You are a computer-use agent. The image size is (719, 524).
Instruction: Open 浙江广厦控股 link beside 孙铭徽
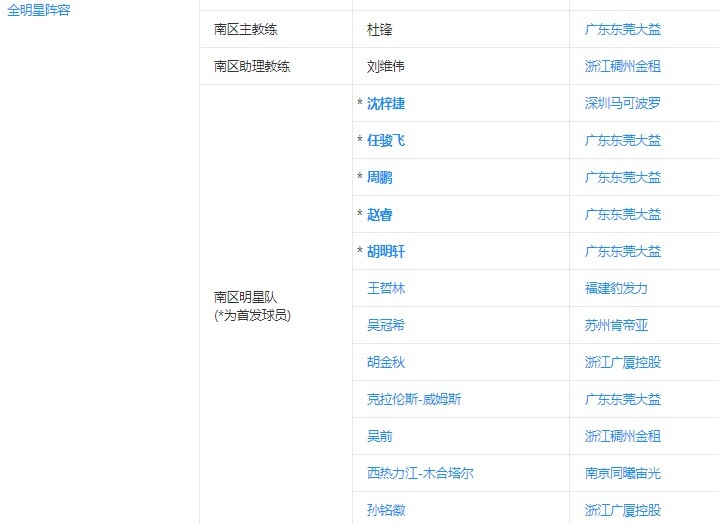click(x=622, y=510)
